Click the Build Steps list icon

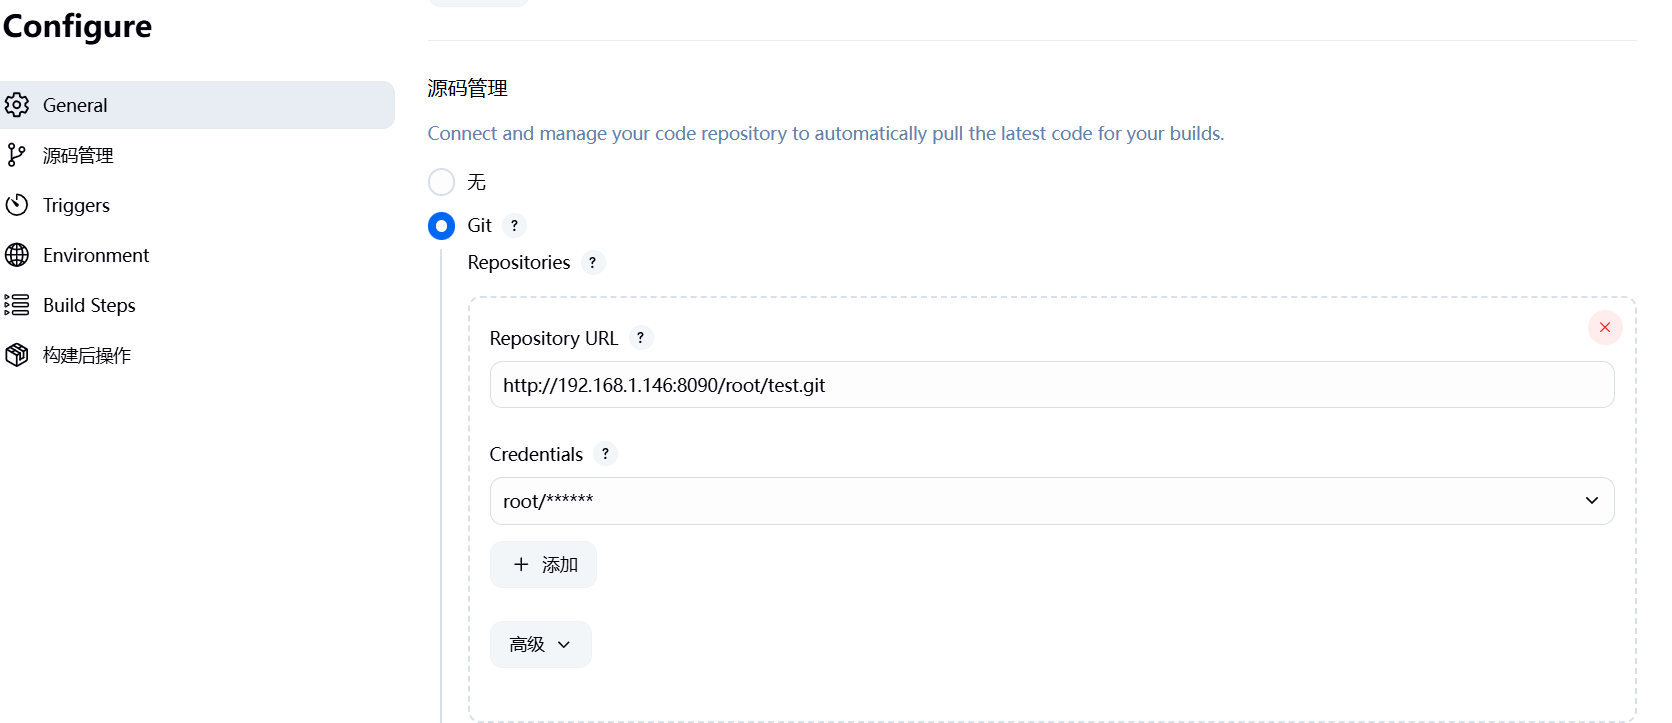click(x=17, y=305)
